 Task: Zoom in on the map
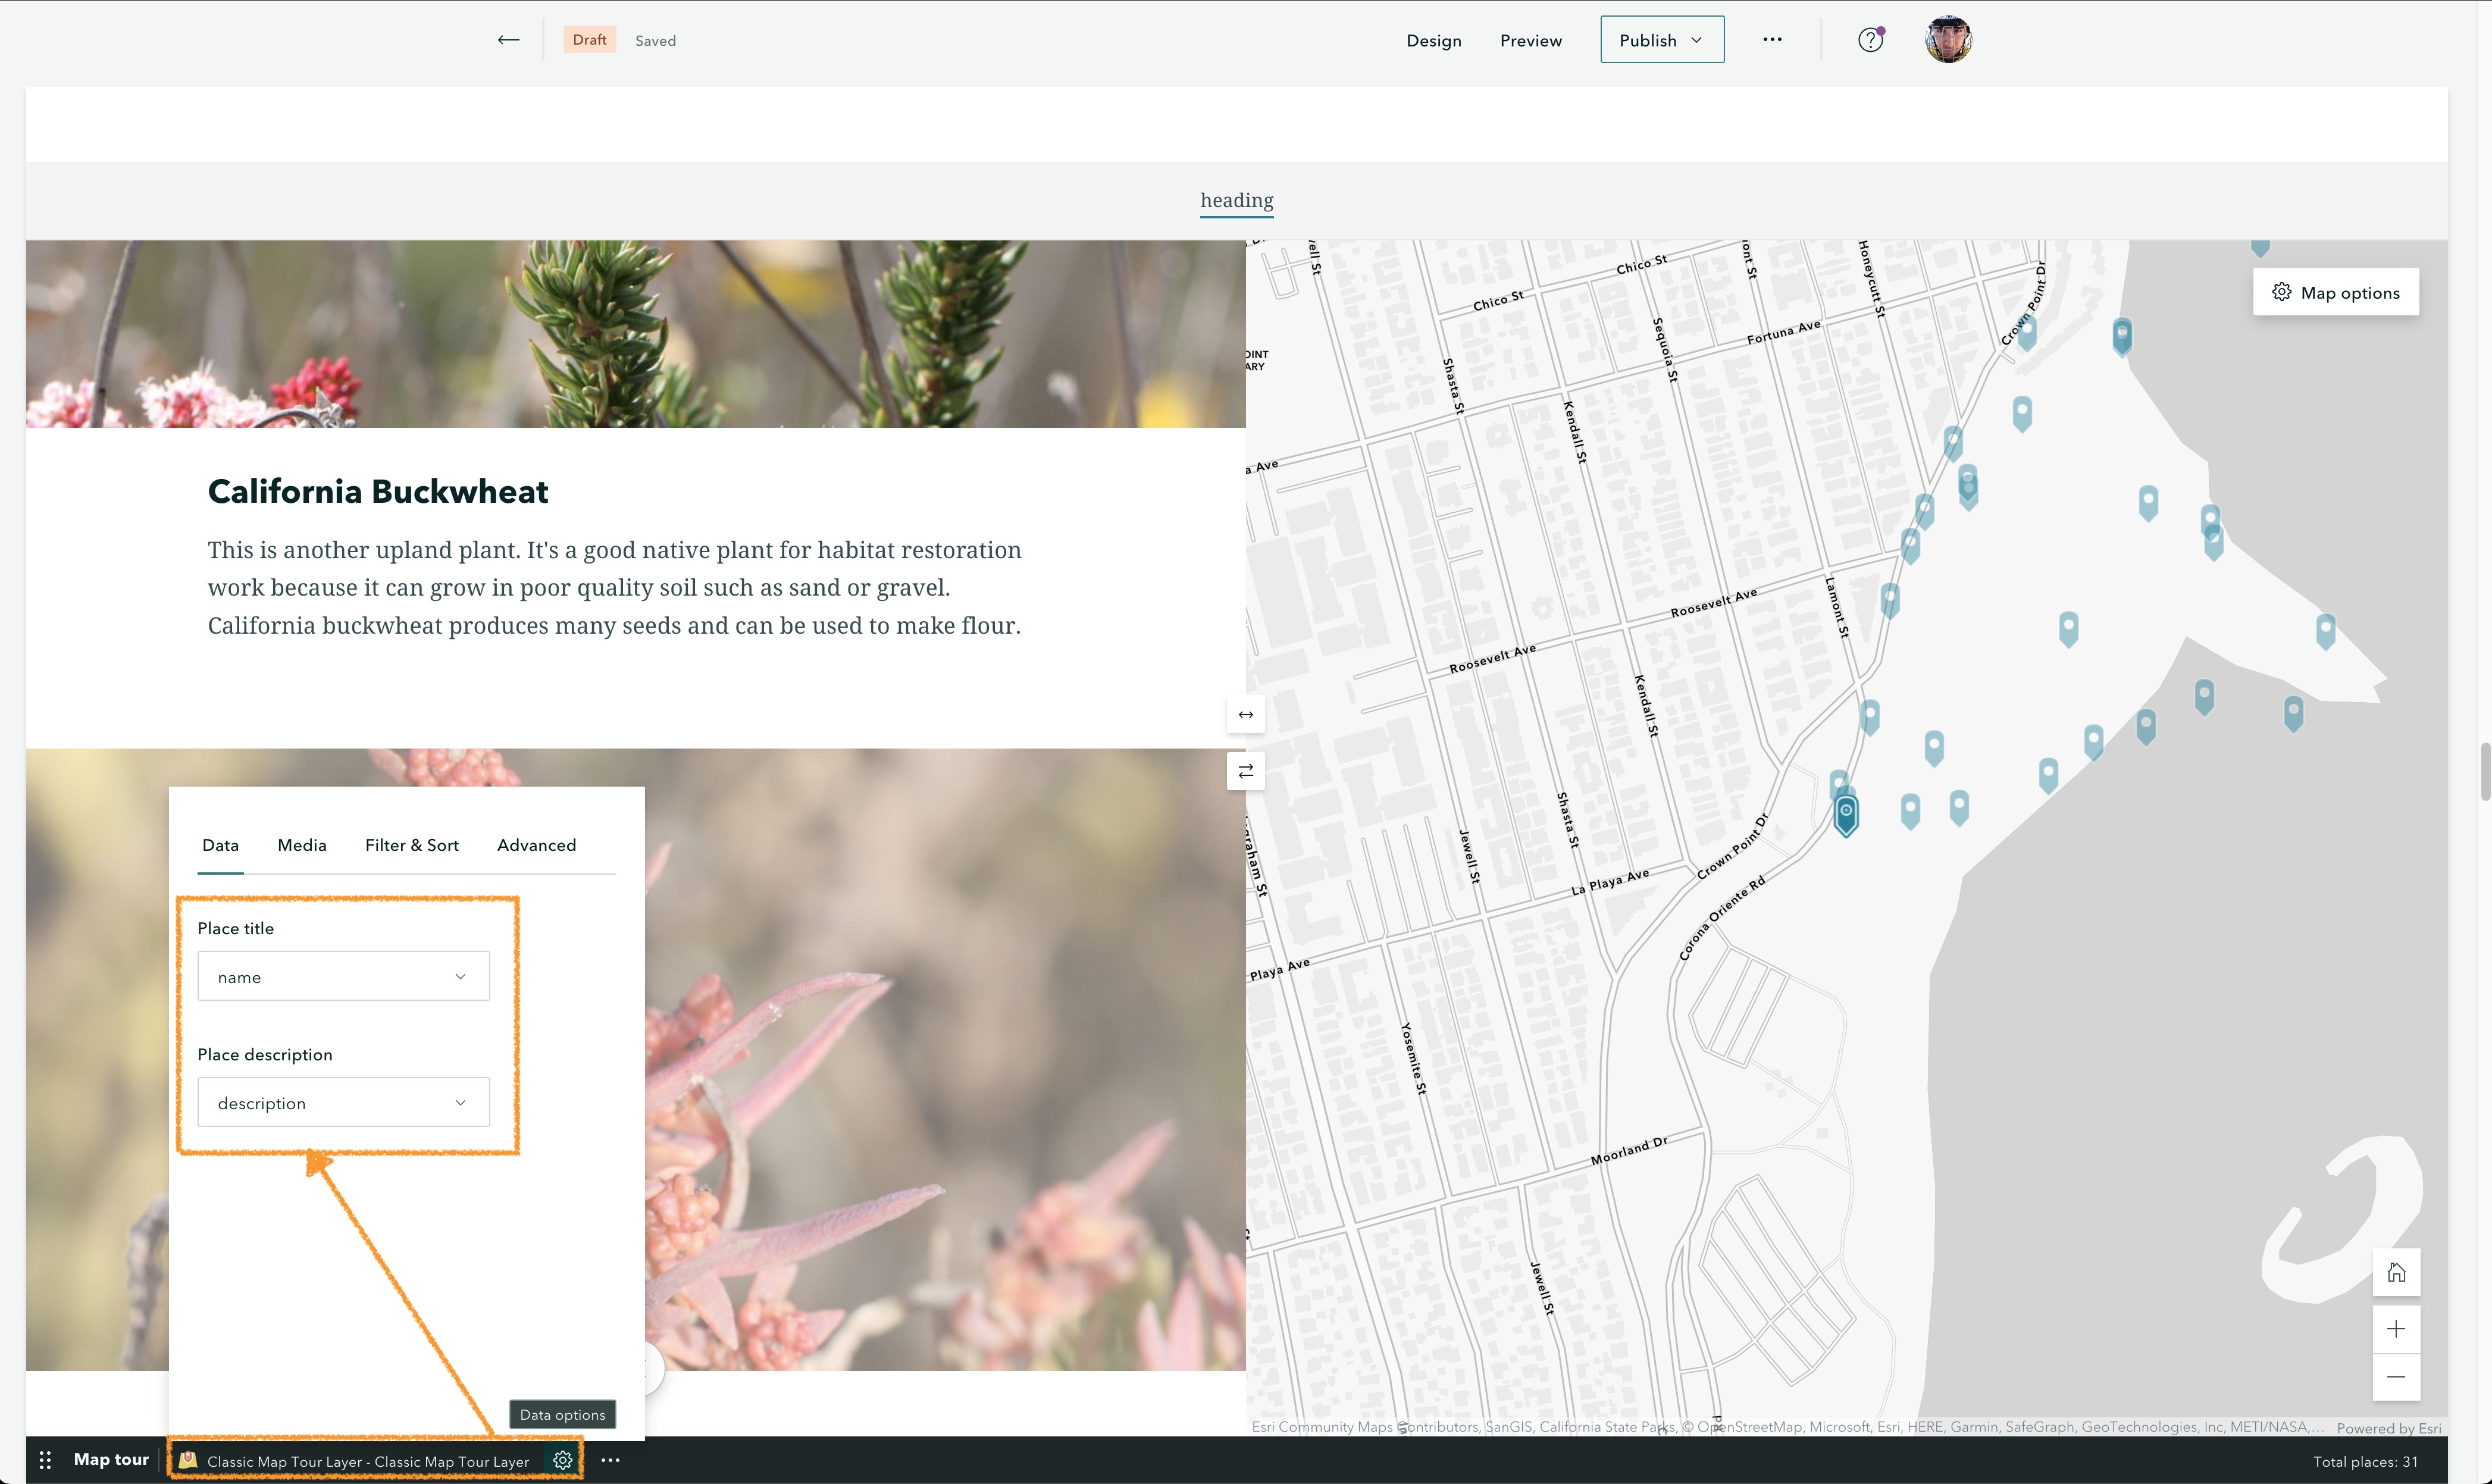coord(2396,1328)
